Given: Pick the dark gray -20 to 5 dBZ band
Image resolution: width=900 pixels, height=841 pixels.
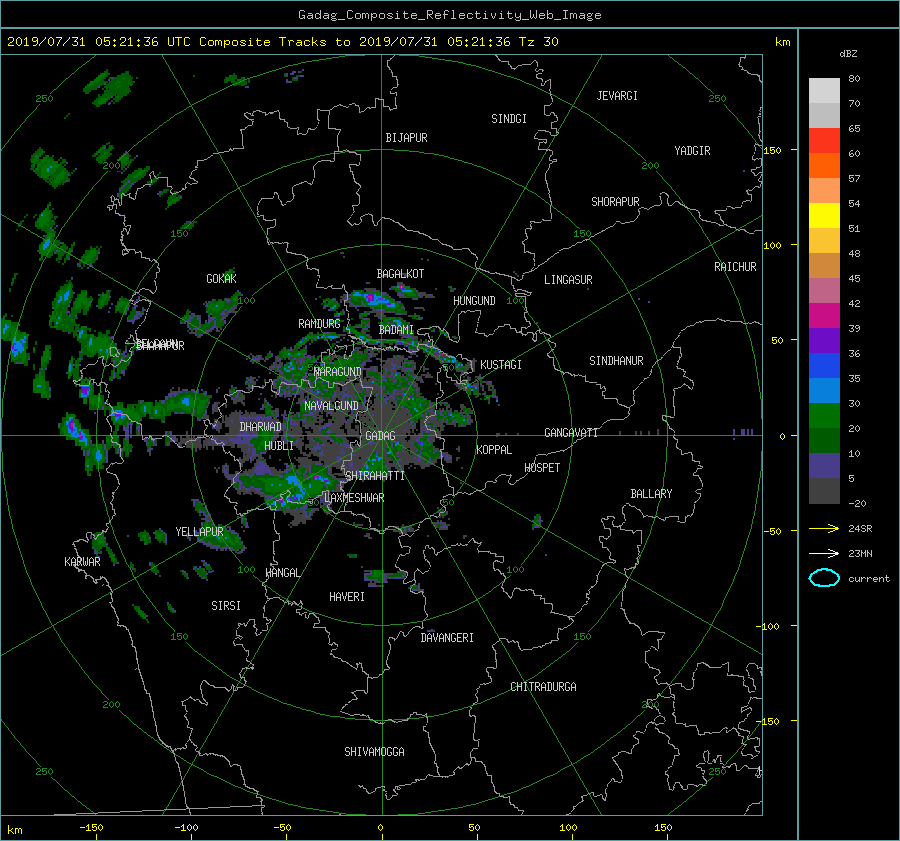Looking at the screenshot, I should pos(824,491).
